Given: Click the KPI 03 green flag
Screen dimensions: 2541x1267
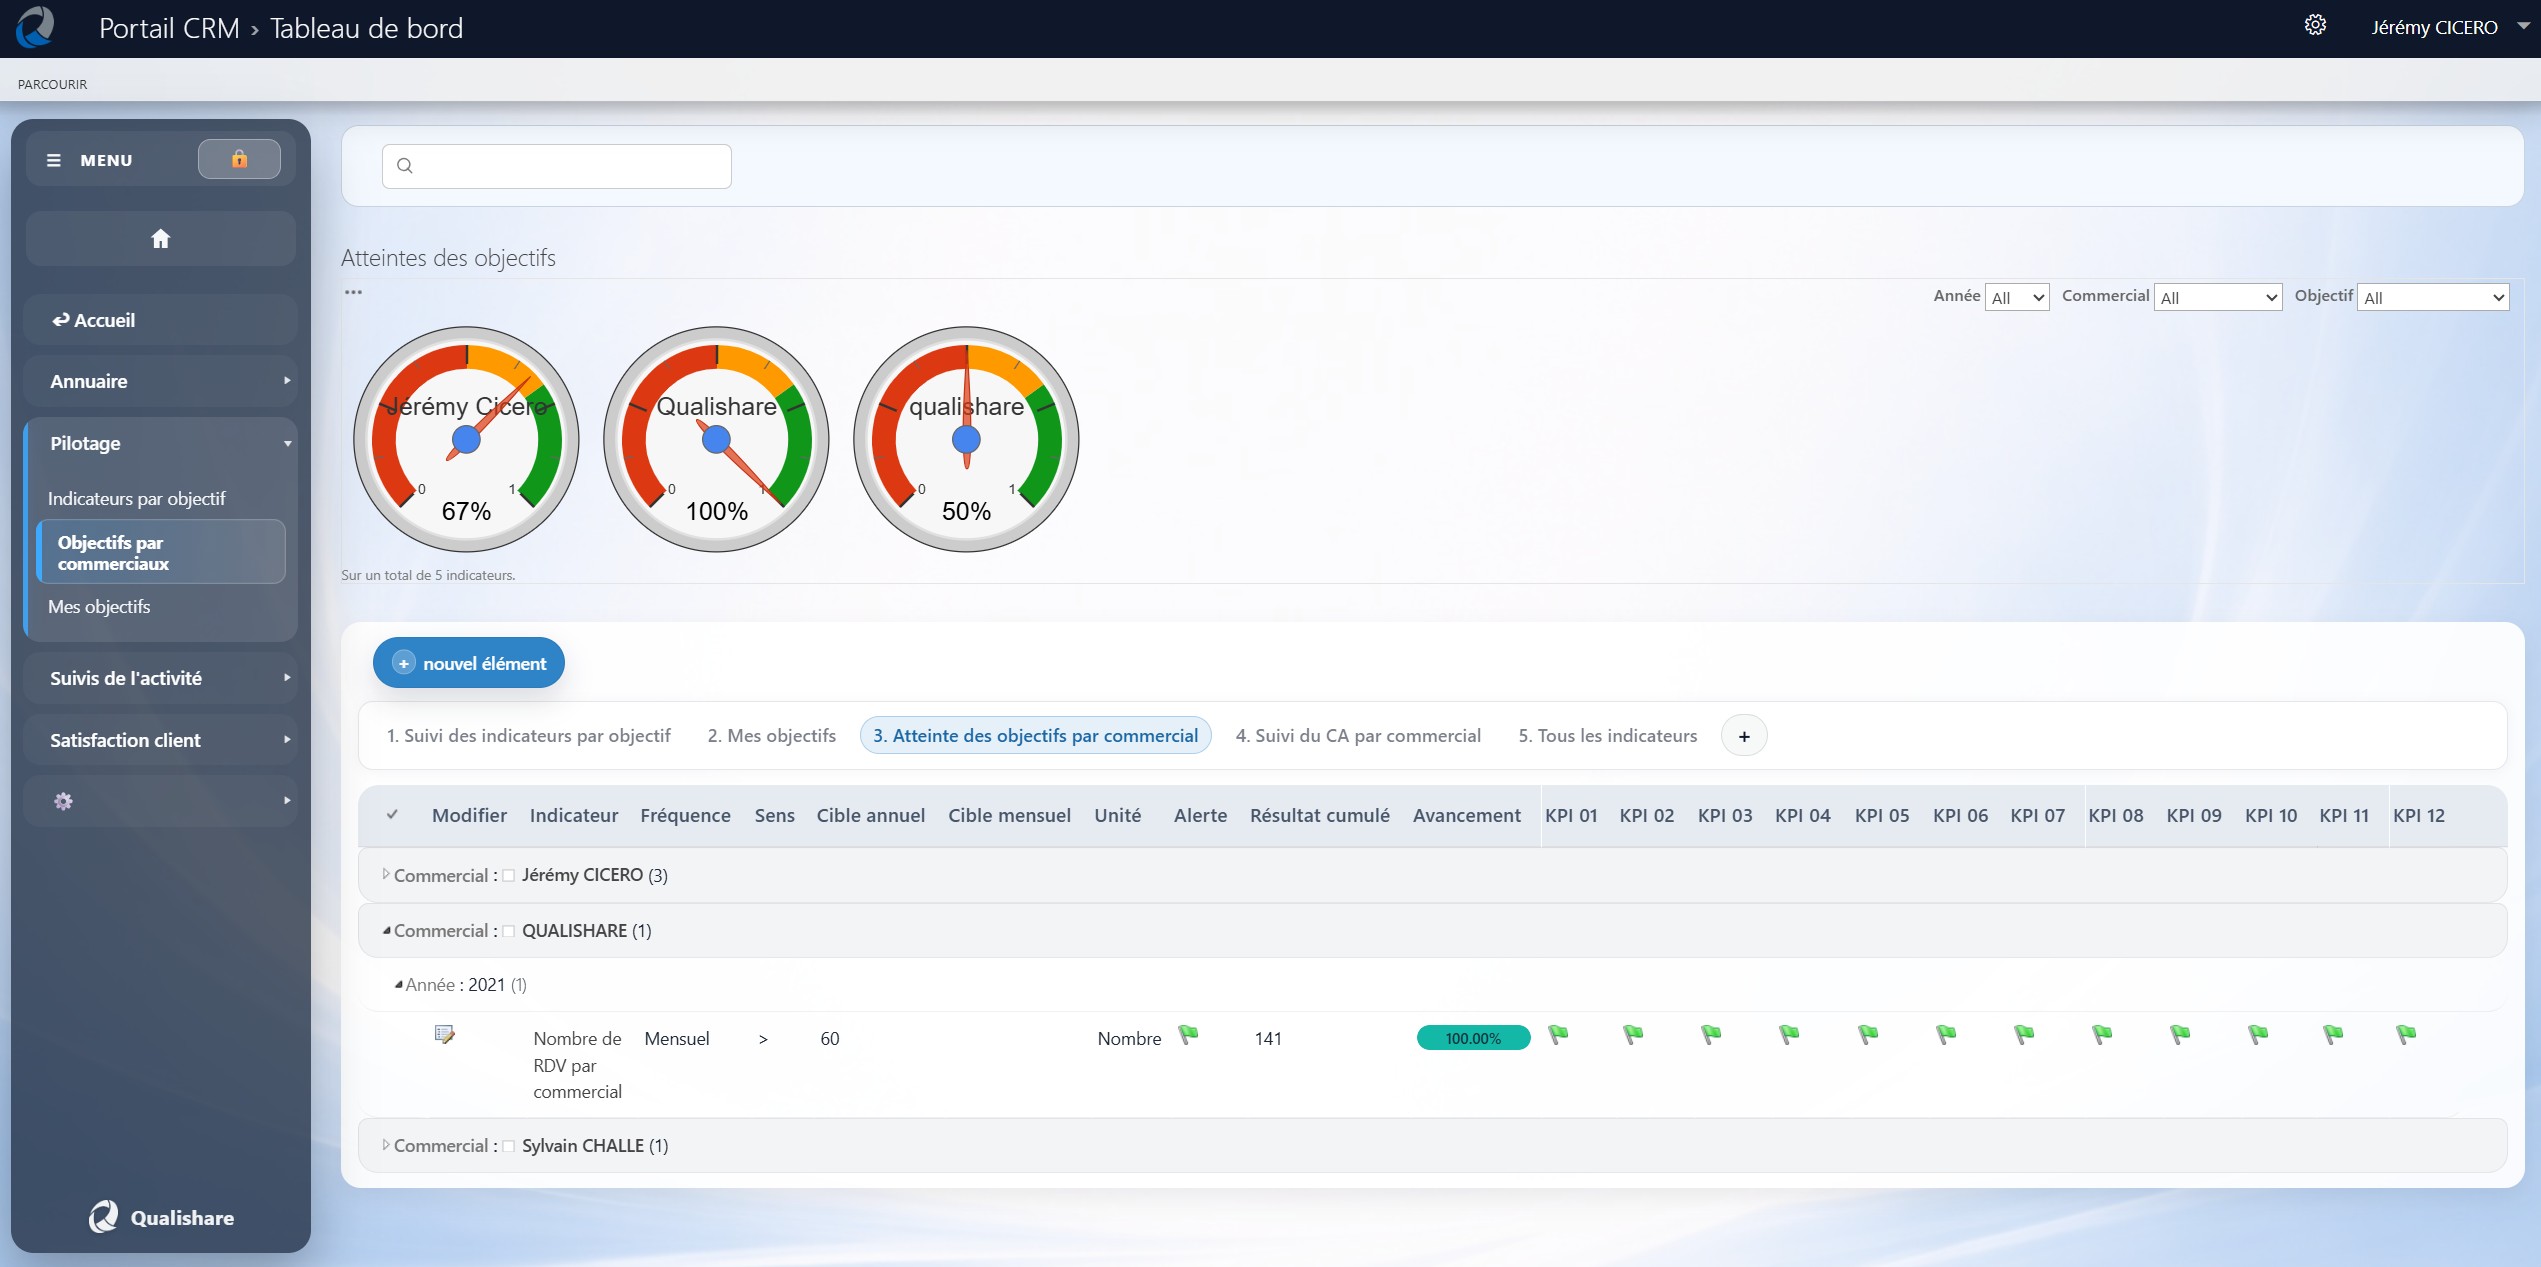Looking at the screenshot, I should pyautogui.click(x=1711, y=1034).
